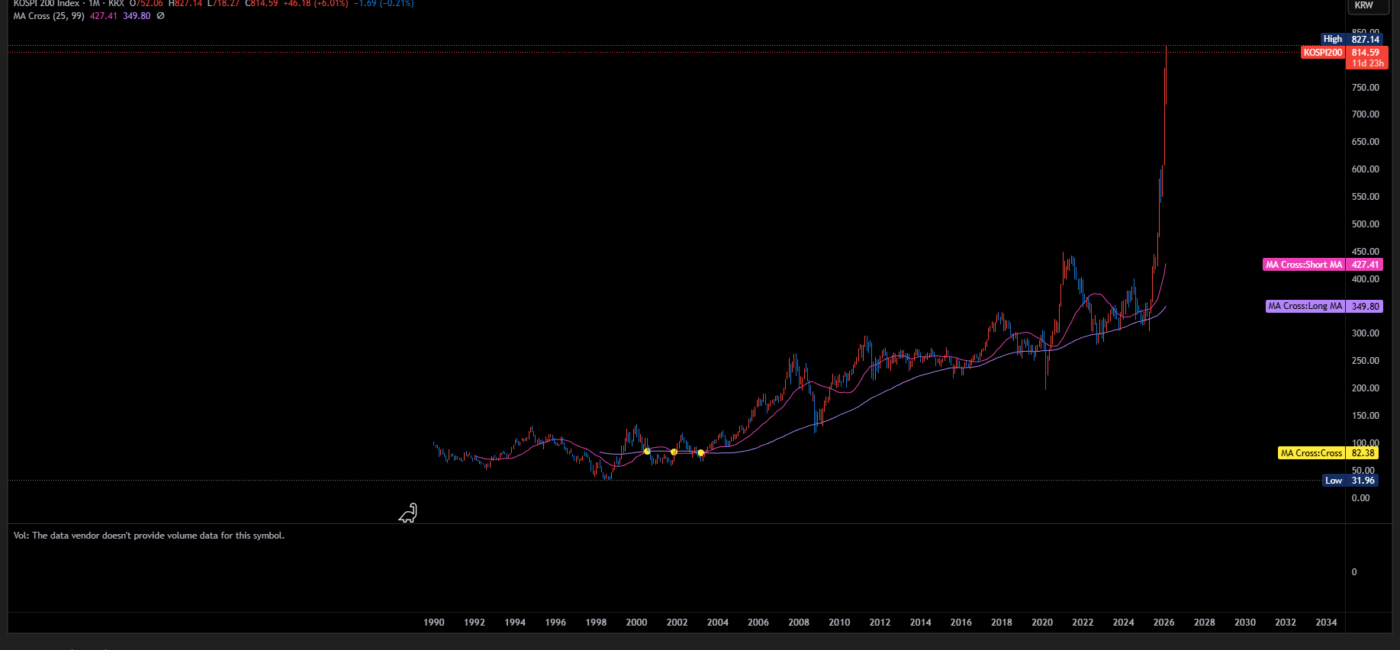The height and width of the screenshot is (650, 1400).
Task: Click the TradingView dinosaur logo icon
Action: [x=408, y=513]
